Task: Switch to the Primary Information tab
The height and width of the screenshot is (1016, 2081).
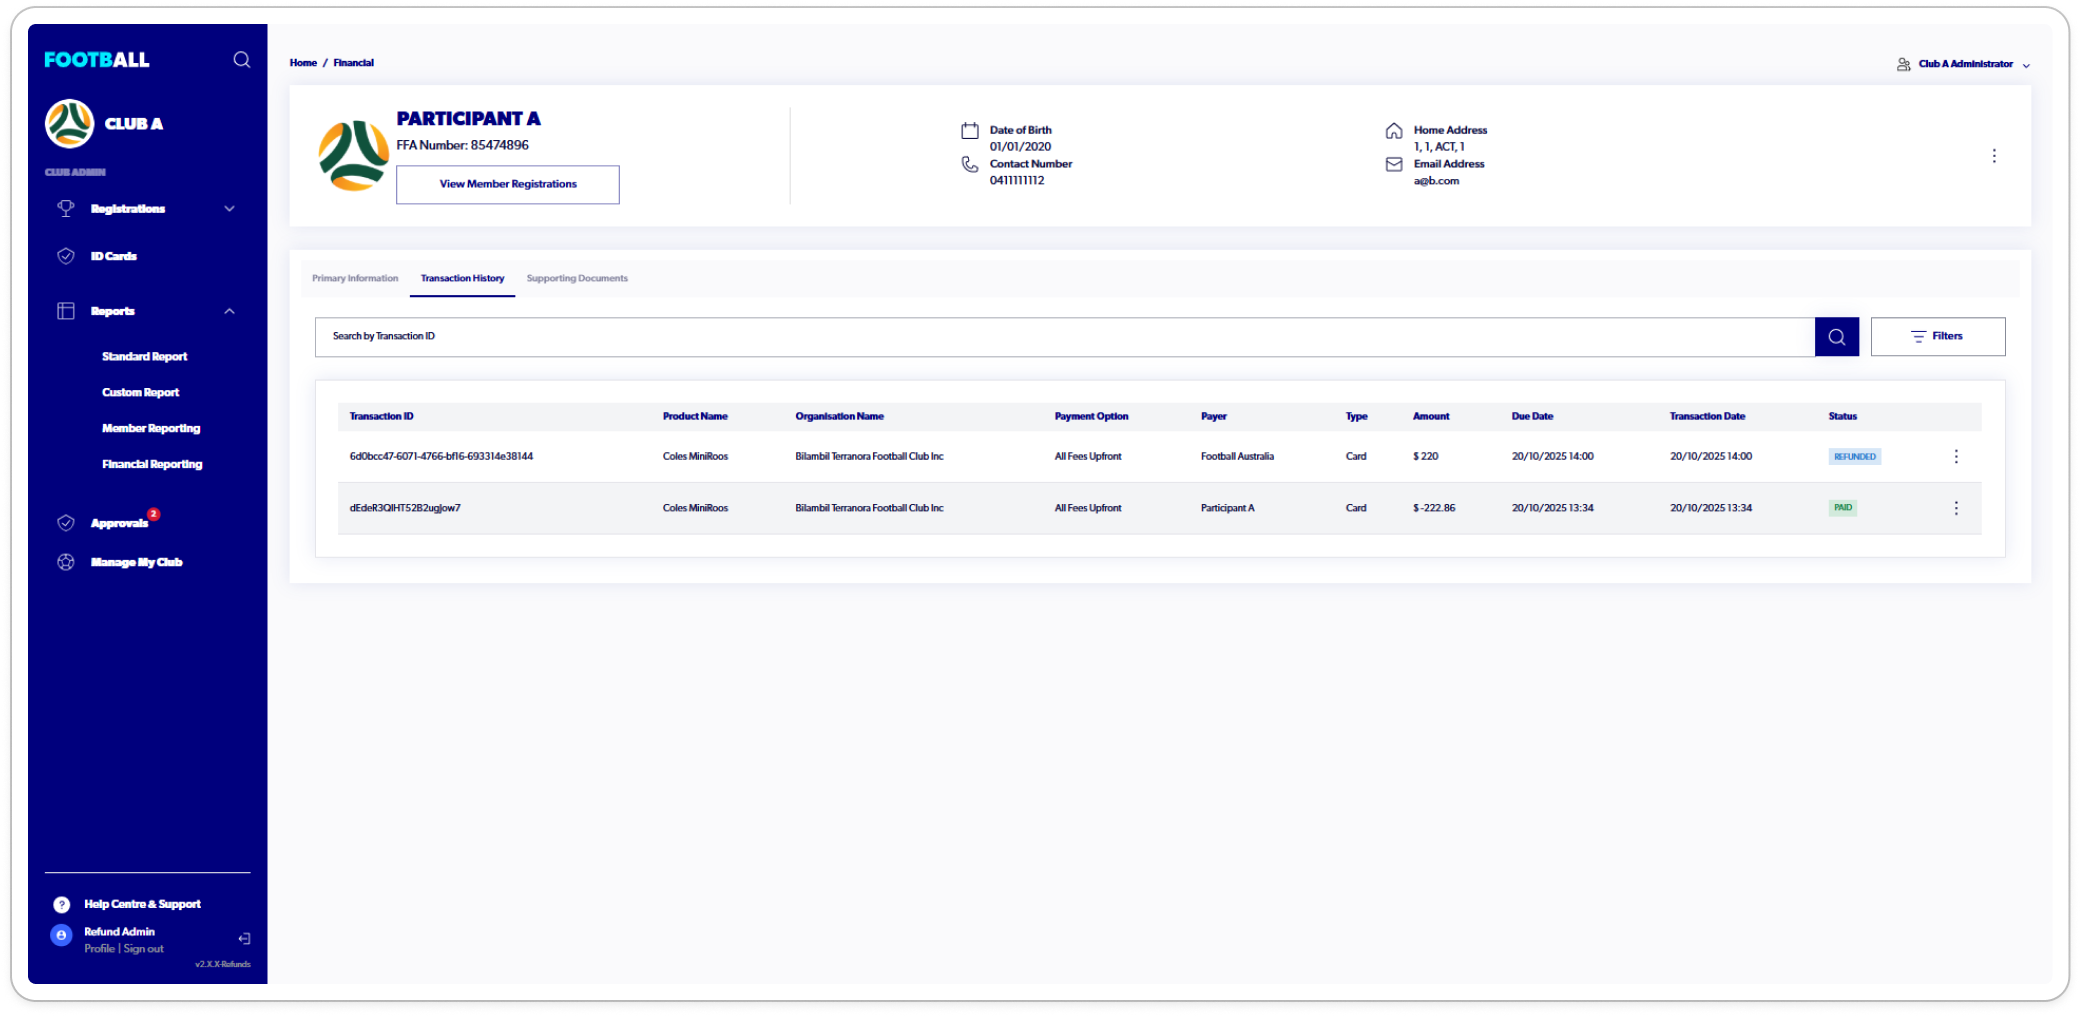Action: [x=355, y=278]
